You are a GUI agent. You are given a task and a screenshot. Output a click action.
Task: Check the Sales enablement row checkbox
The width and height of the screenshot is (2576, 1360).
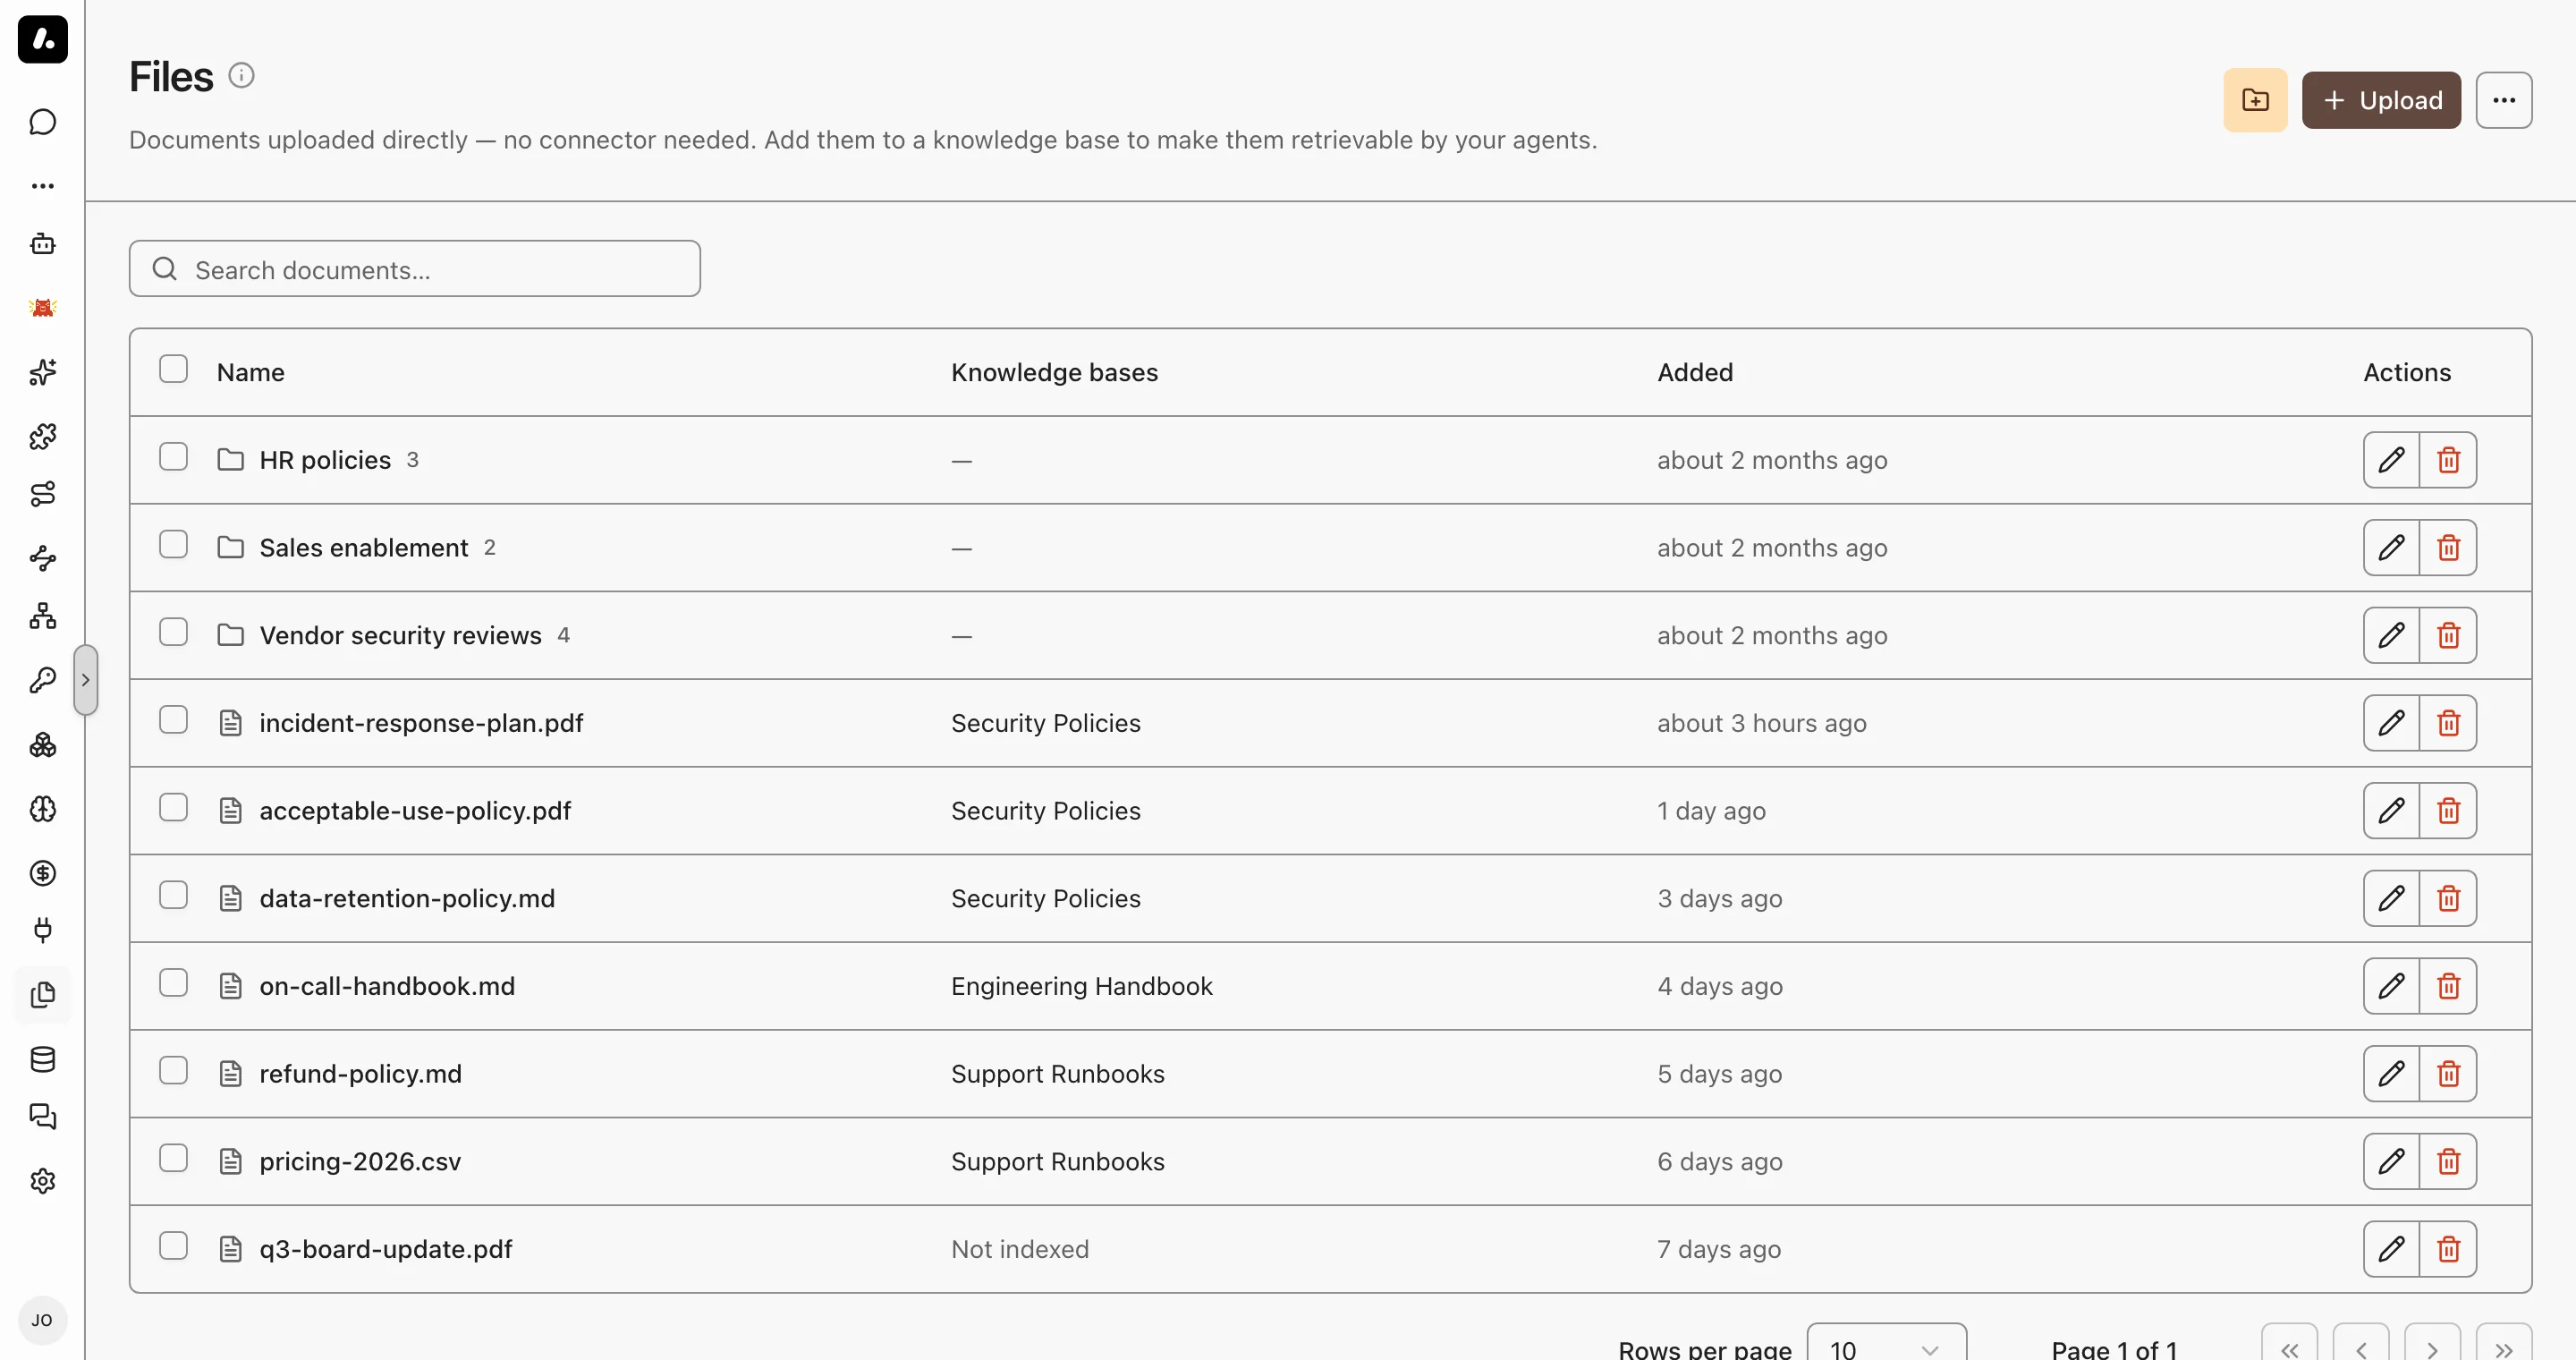pos(173,545)
